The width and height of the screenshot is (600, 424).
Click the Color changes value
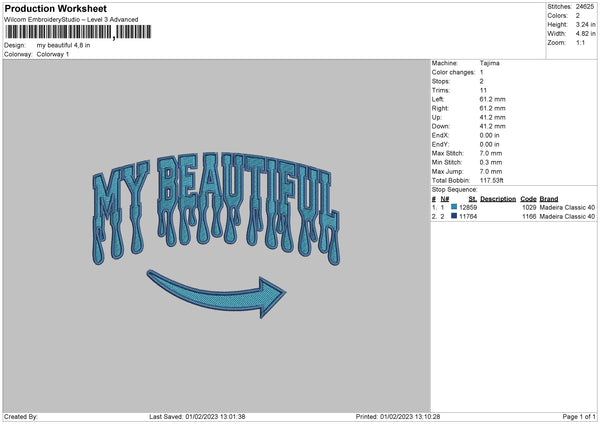point(481,72)
